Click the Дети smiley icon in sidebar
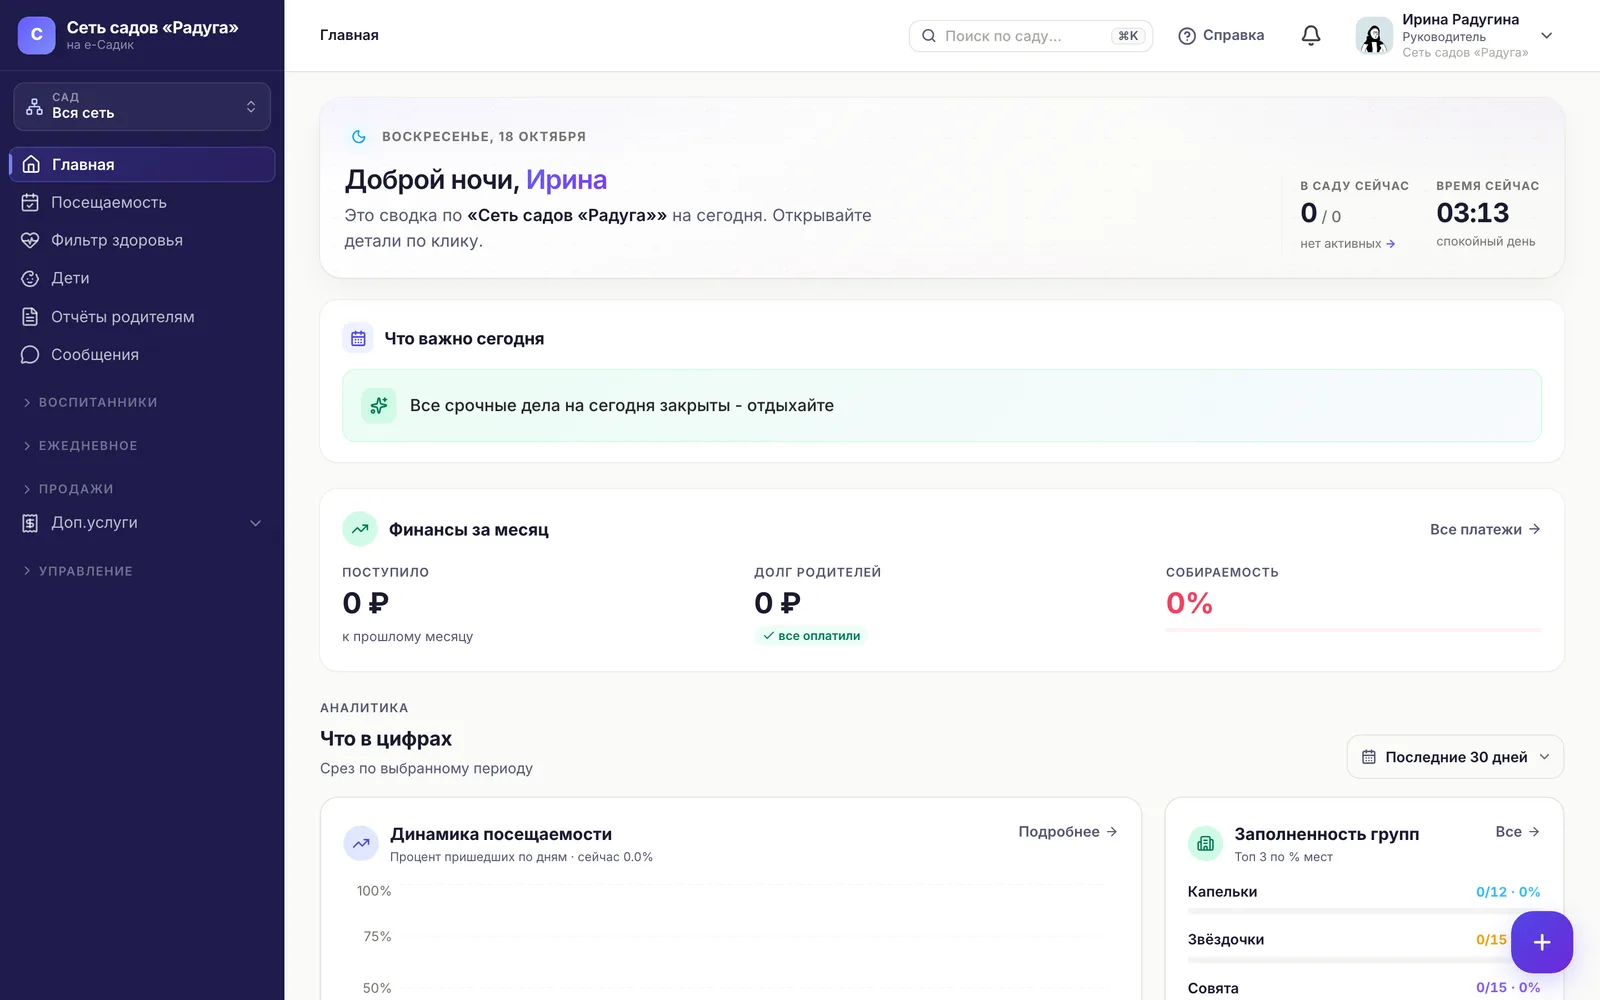 click(x=30, y=279)
